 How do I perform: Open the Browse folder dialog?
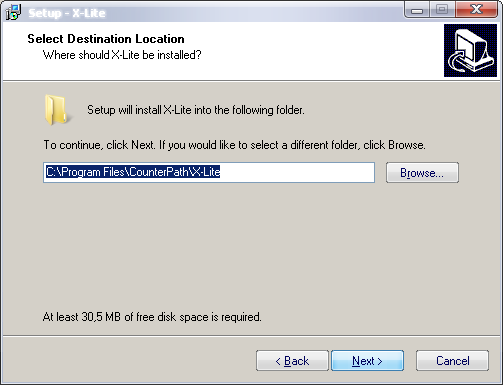tap(422, 173)
